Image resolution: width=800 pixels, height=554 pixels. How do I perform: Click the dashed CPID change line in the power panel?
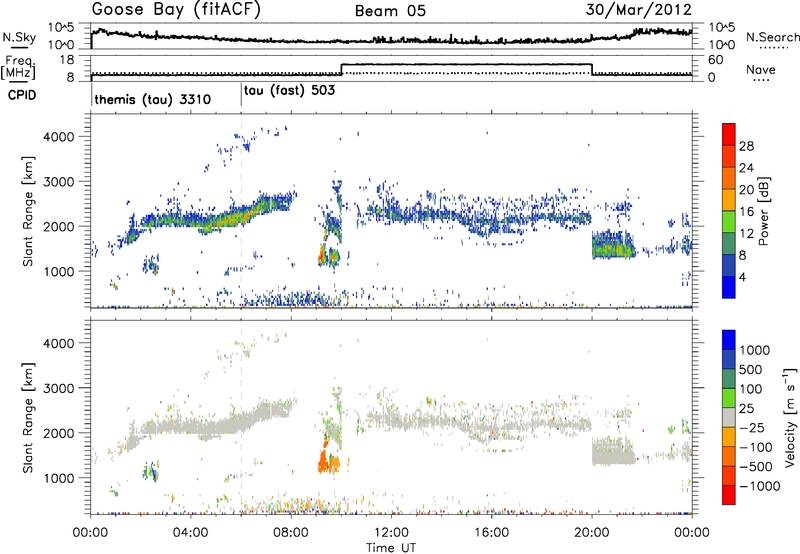pos(241,210)
